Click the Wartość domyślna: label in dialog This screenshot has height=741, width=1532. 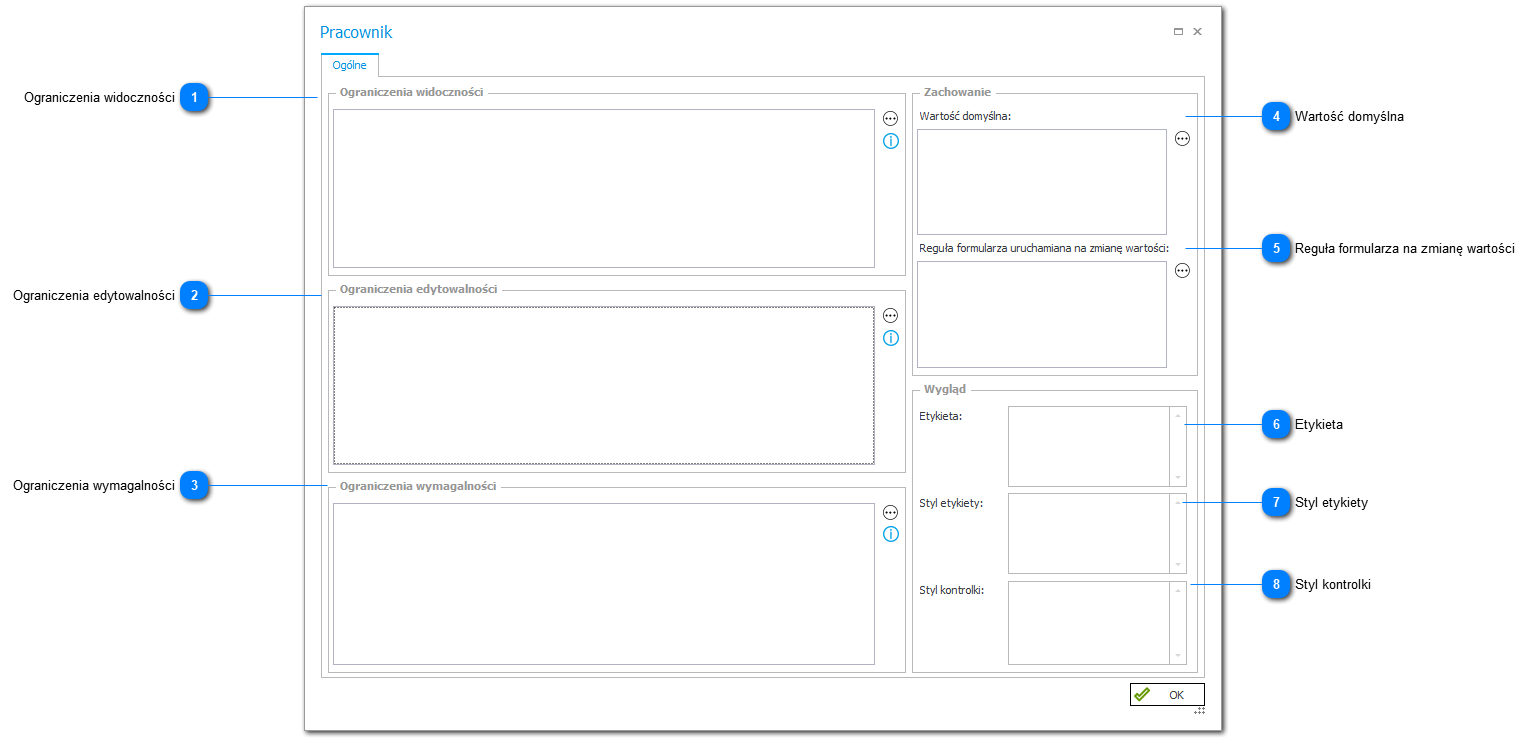(965, 116)
